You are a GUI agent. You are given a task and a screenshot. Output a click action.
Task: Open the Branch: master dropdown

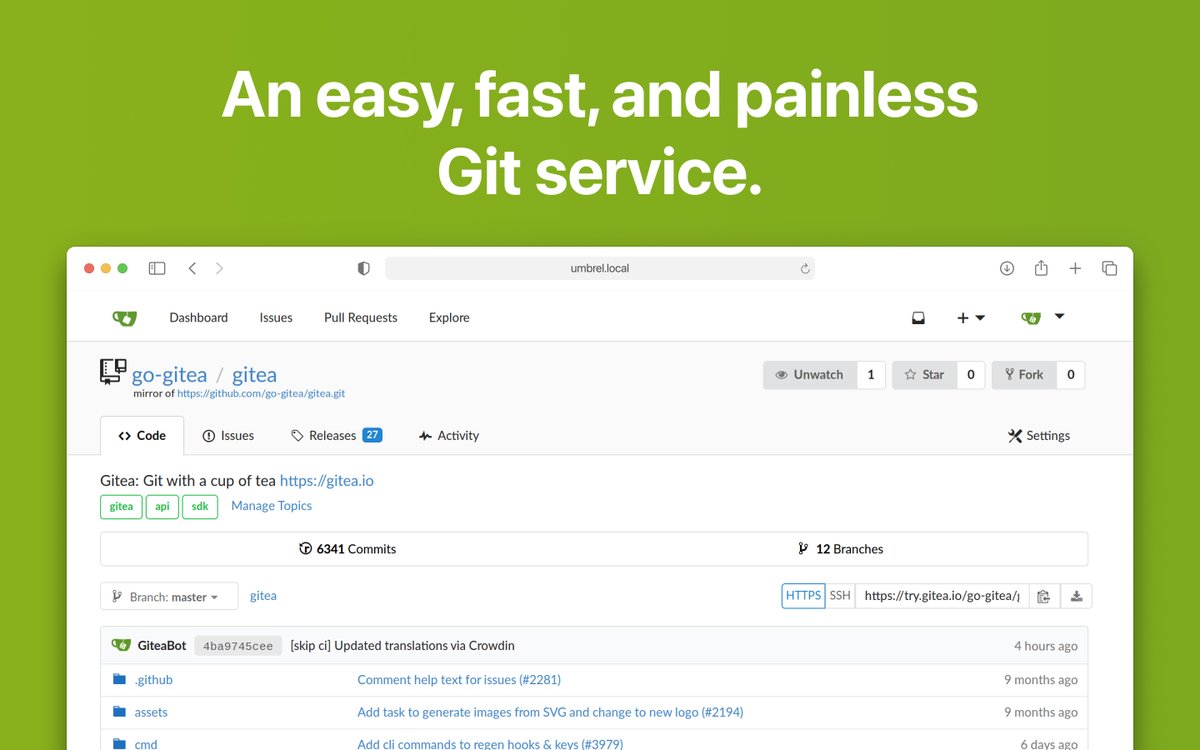coord(169,597)
